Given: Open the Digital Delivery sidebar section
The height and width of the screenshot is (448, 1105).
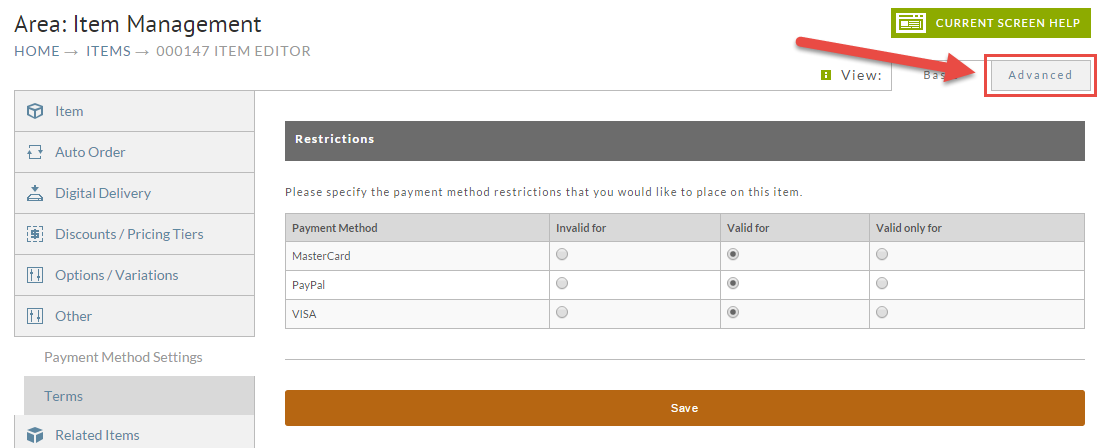Looking at the screenshot, I should point(134,193).
